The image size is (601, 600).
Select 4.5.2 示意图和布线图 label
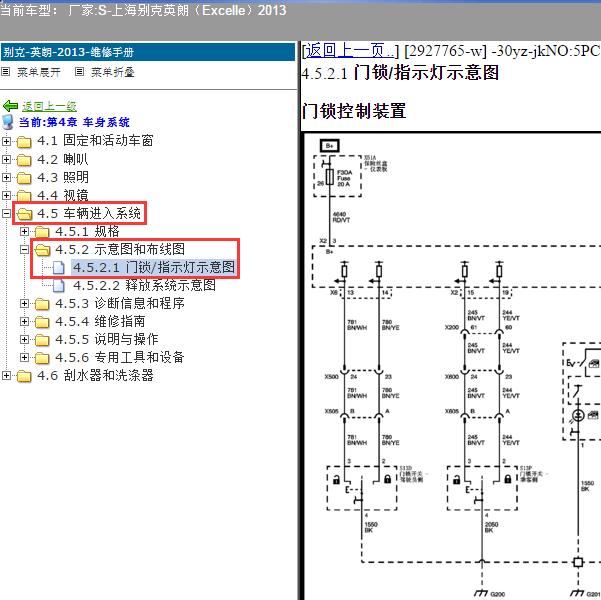[120, 249]
